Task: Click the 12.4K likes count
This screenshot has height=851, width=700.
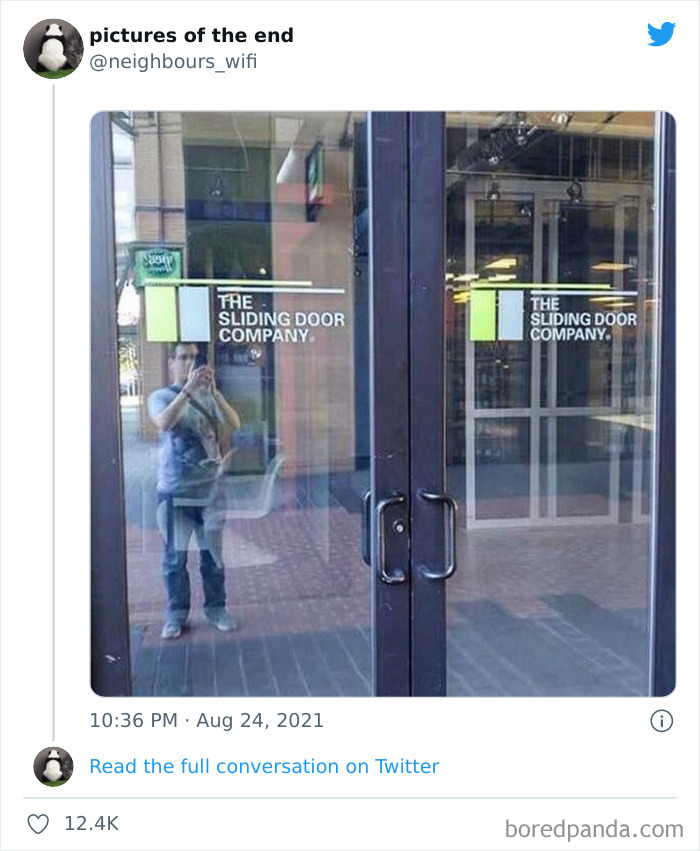Action: pyautogui.click(x=91, y=823)
